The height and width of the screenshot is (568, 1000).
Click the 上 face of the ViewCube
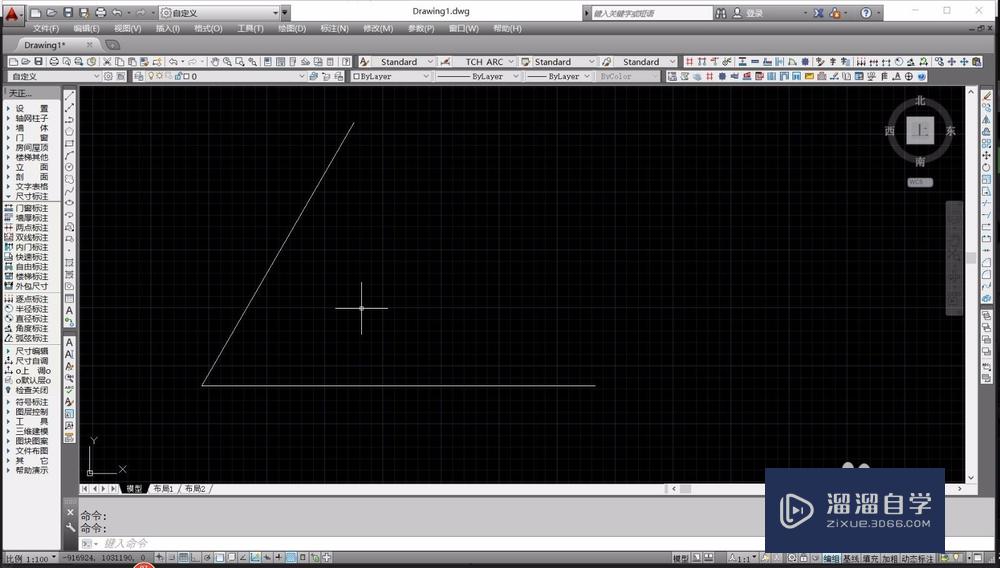[x=920, y=131]
